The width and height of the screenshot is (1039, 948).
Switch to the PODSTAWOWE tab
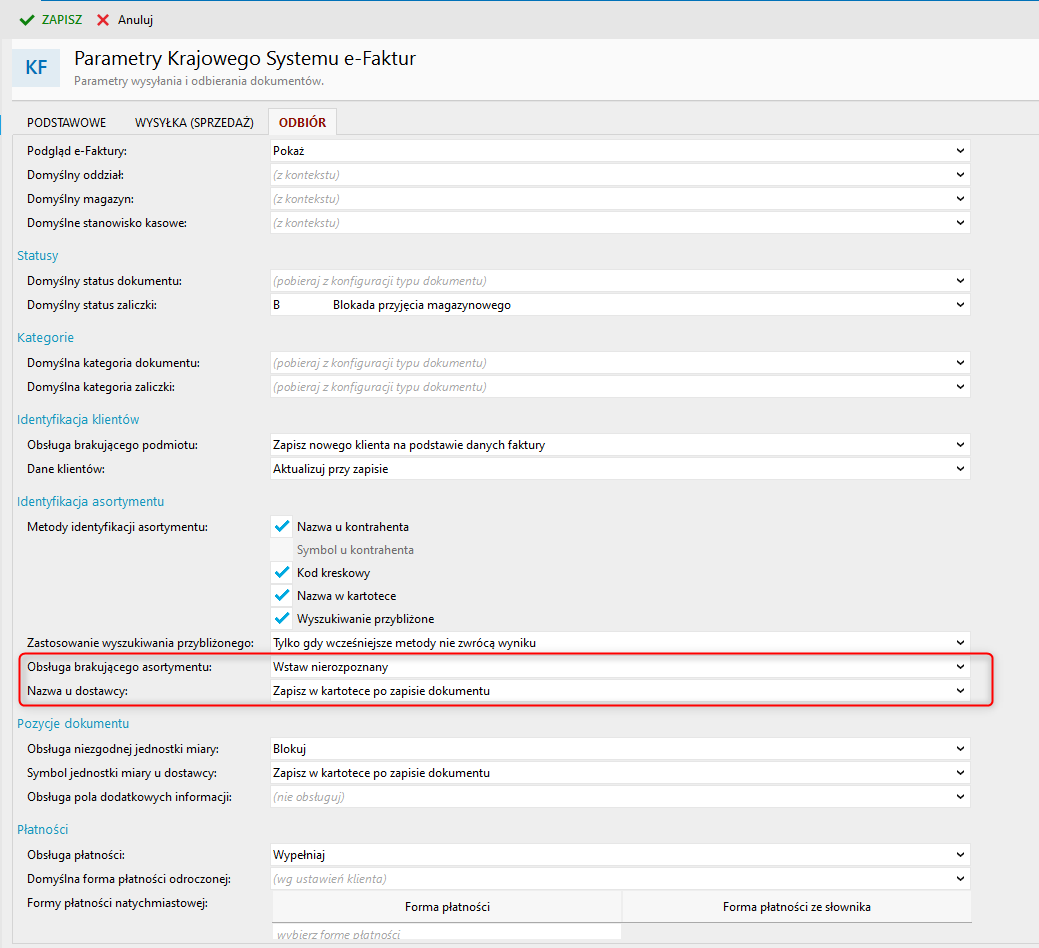pos(67,123)
